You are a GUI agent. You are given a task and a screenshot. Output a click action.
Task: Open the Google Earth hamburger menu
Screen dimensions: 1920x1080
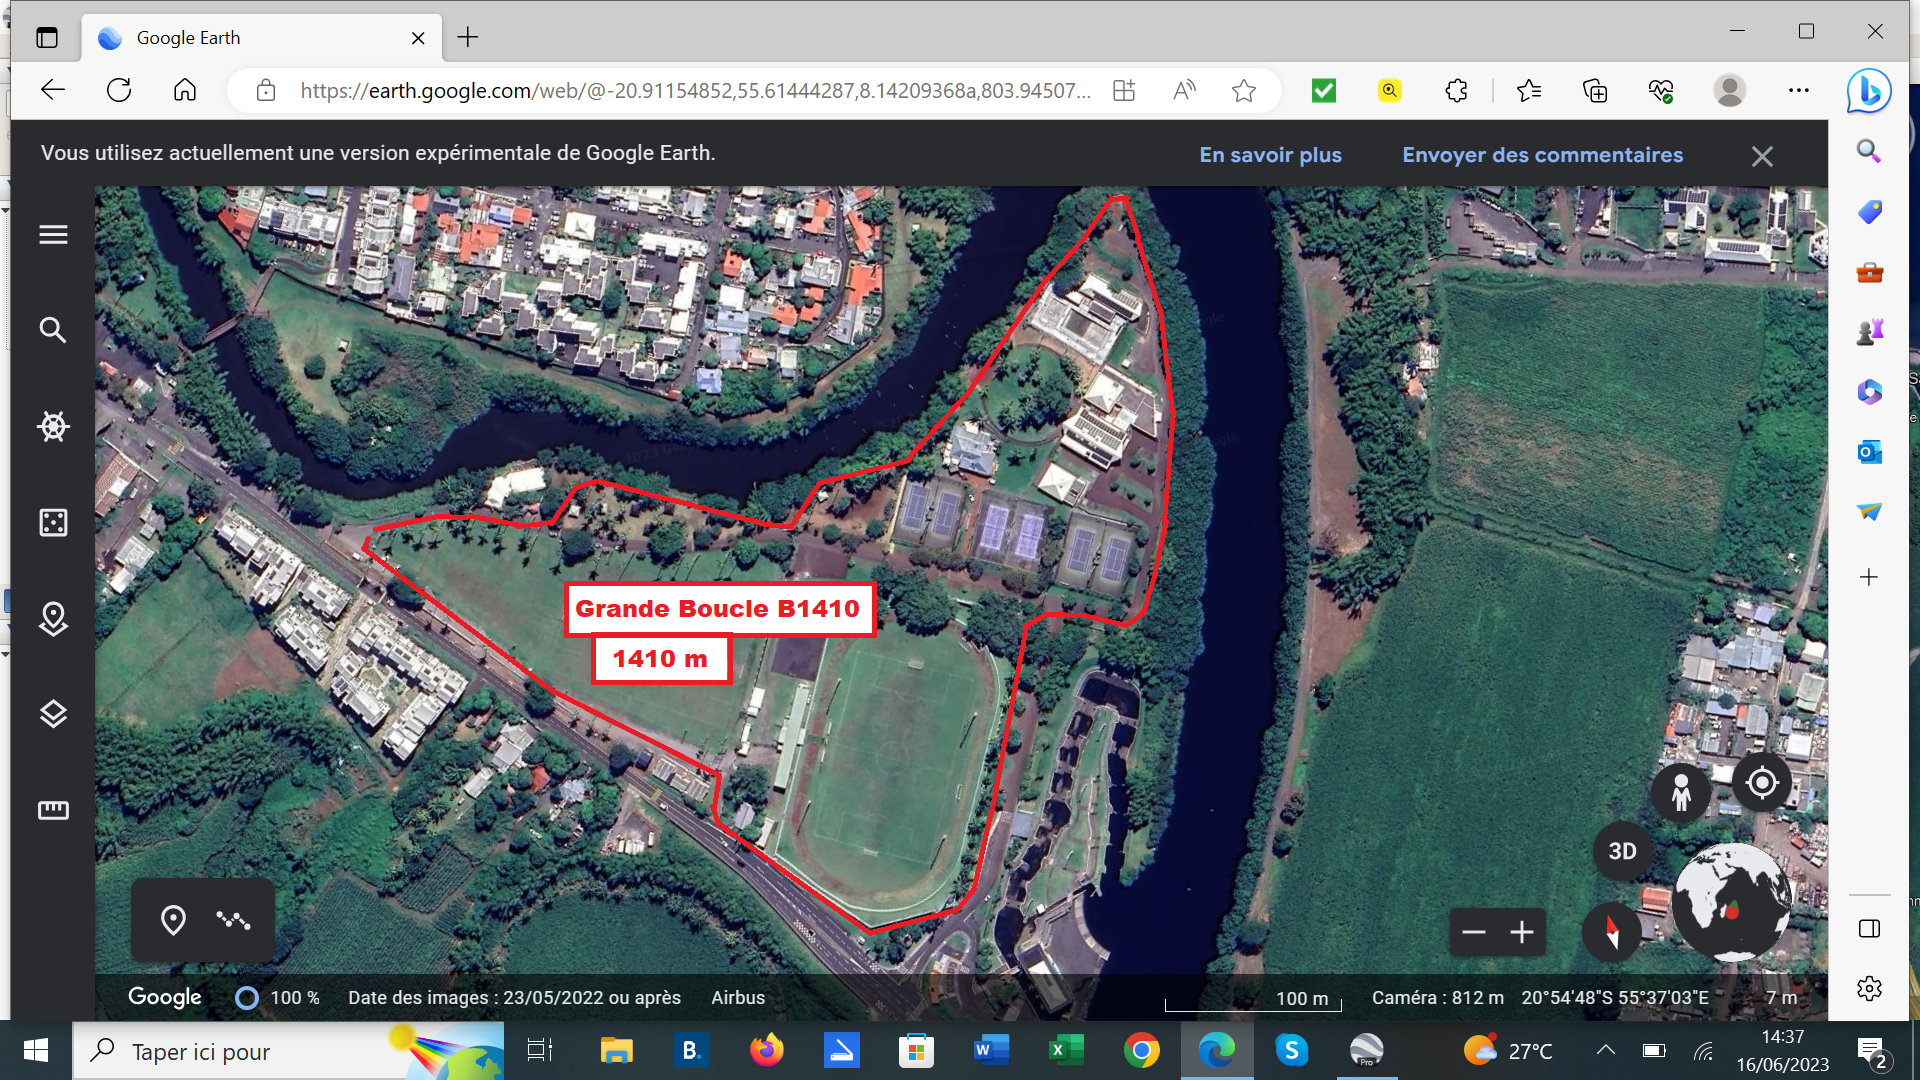(53, 234)
